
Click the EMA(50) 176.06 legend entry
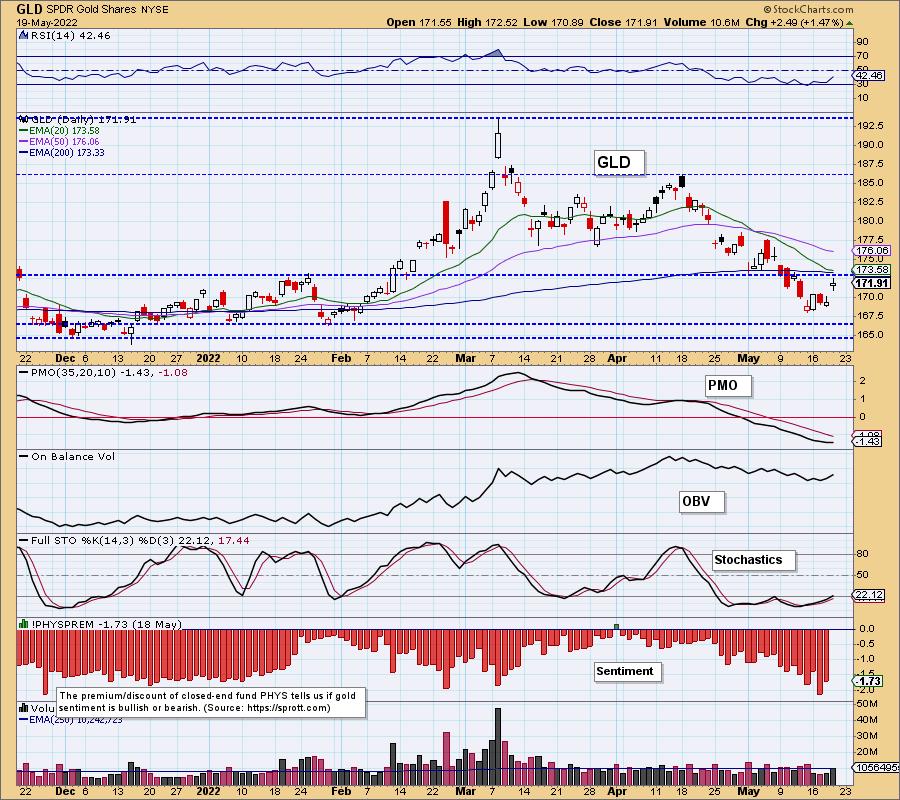60,142
